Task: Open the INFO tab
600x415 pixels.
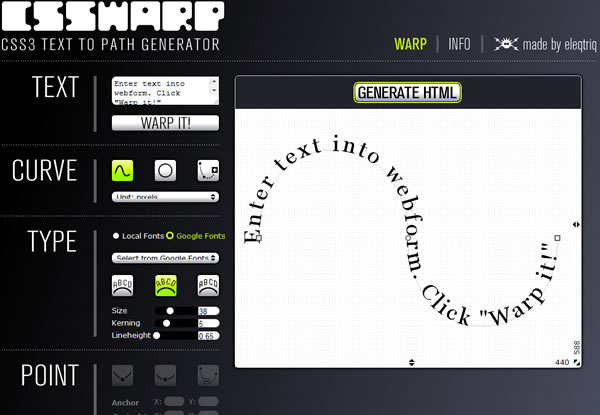Action: (x=459, y=44)
